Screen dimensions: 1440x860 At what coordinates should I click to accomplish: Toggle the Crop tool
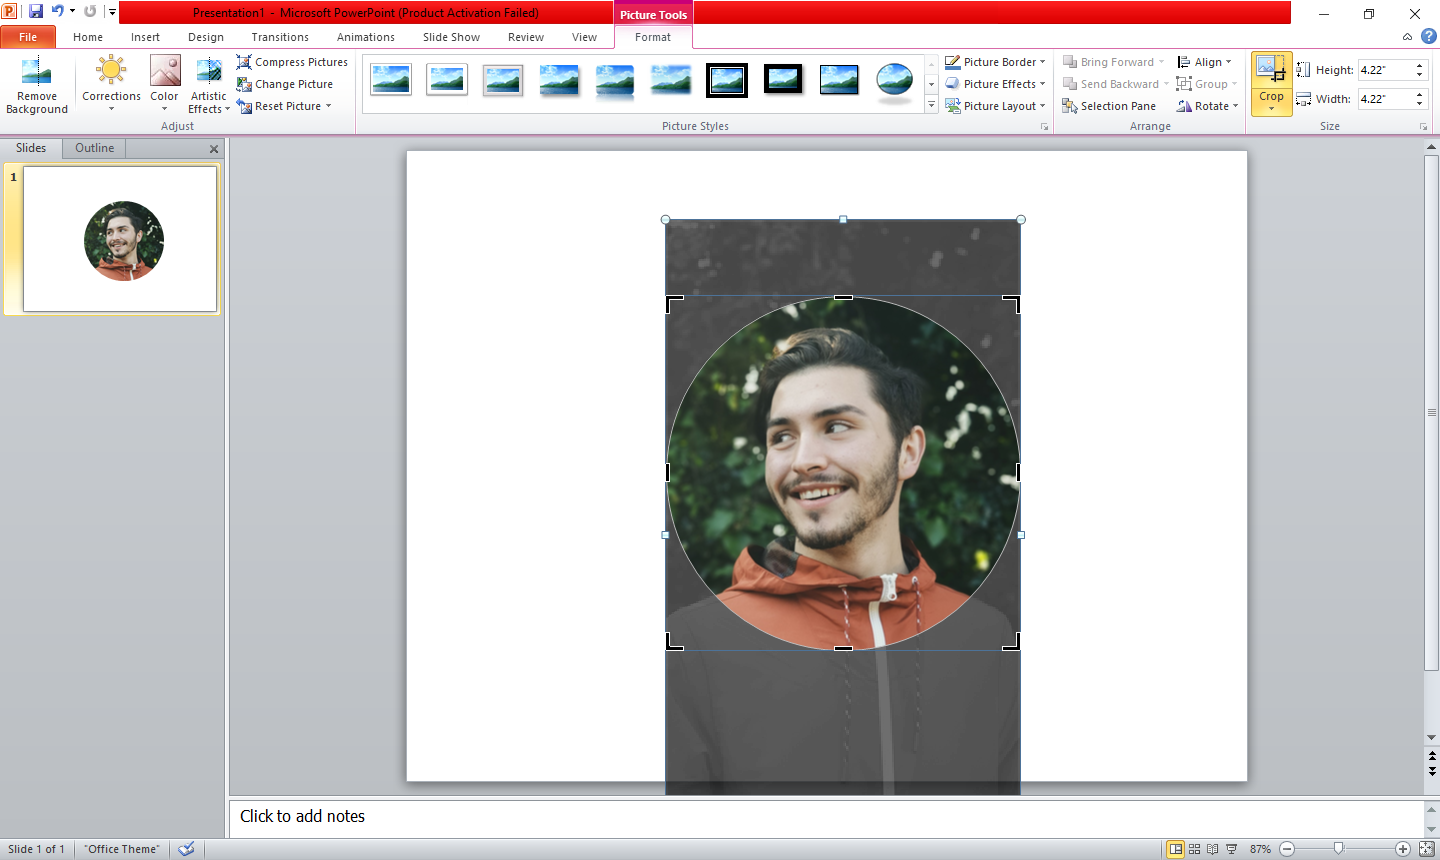(x=1271, y=72)
